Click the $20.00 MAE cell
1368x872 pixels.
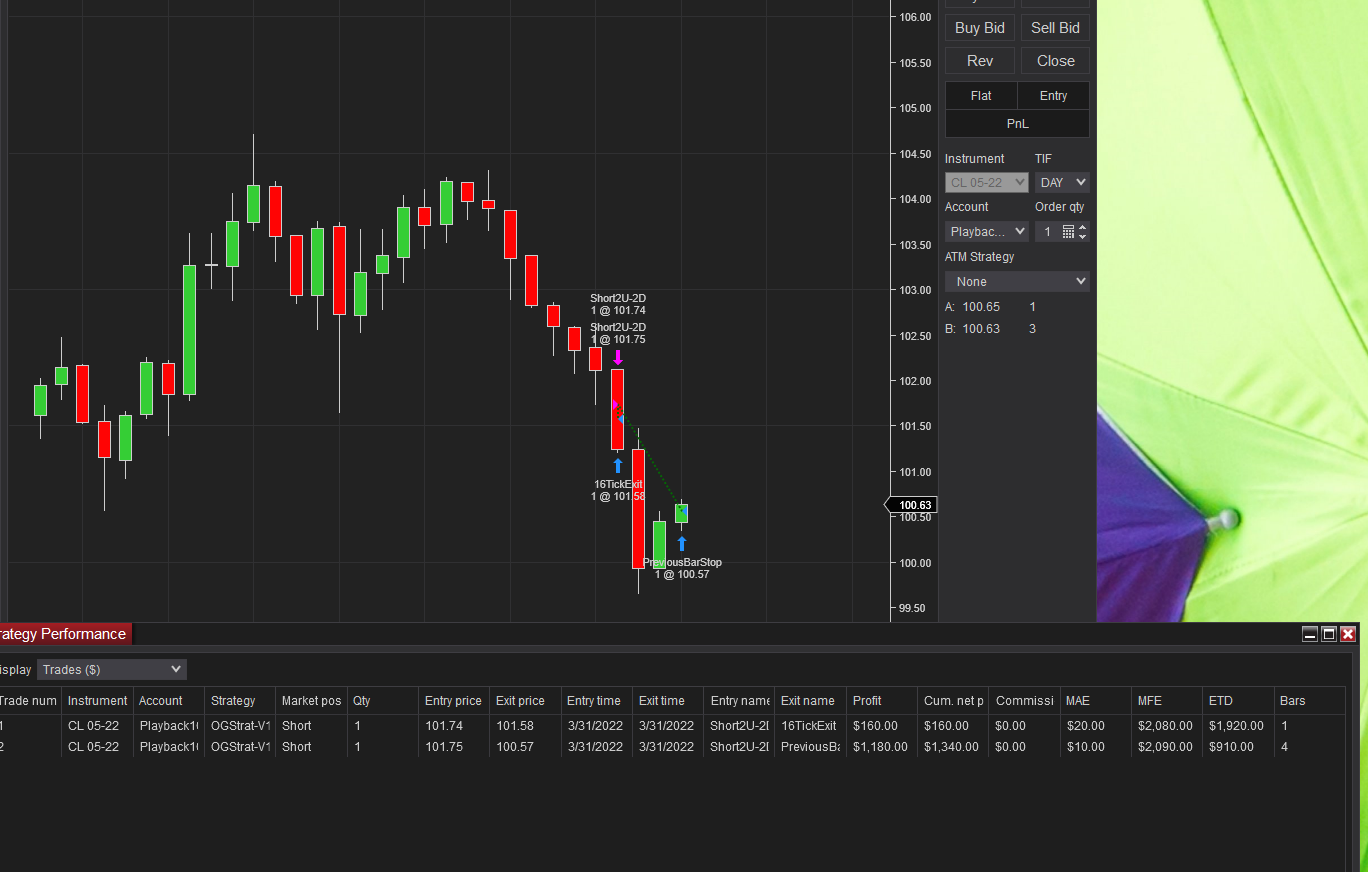click(1095, 726)
